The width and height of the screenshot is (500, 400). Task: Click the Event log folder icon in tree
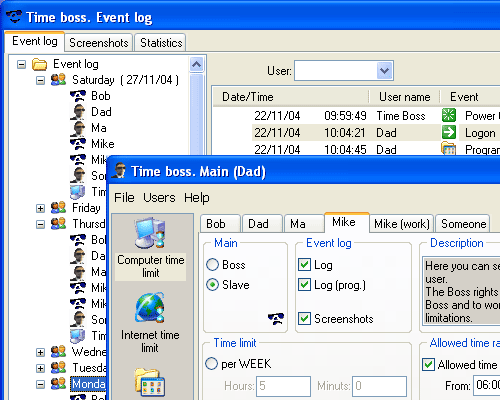click(x=39, y=64)
